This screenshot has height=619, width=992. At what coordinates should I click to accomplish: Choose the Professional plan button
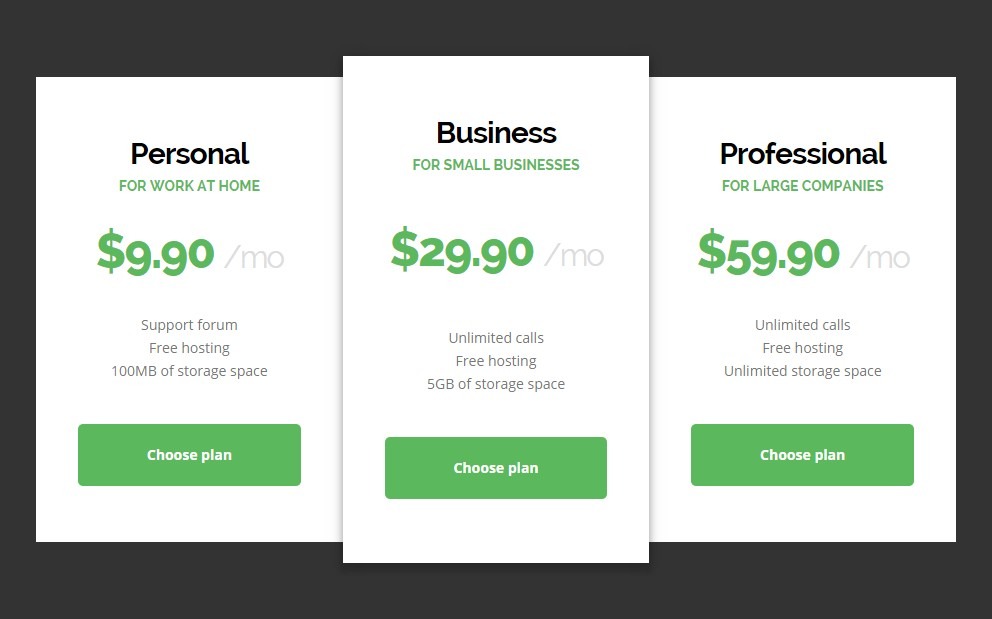click(802, 455)
